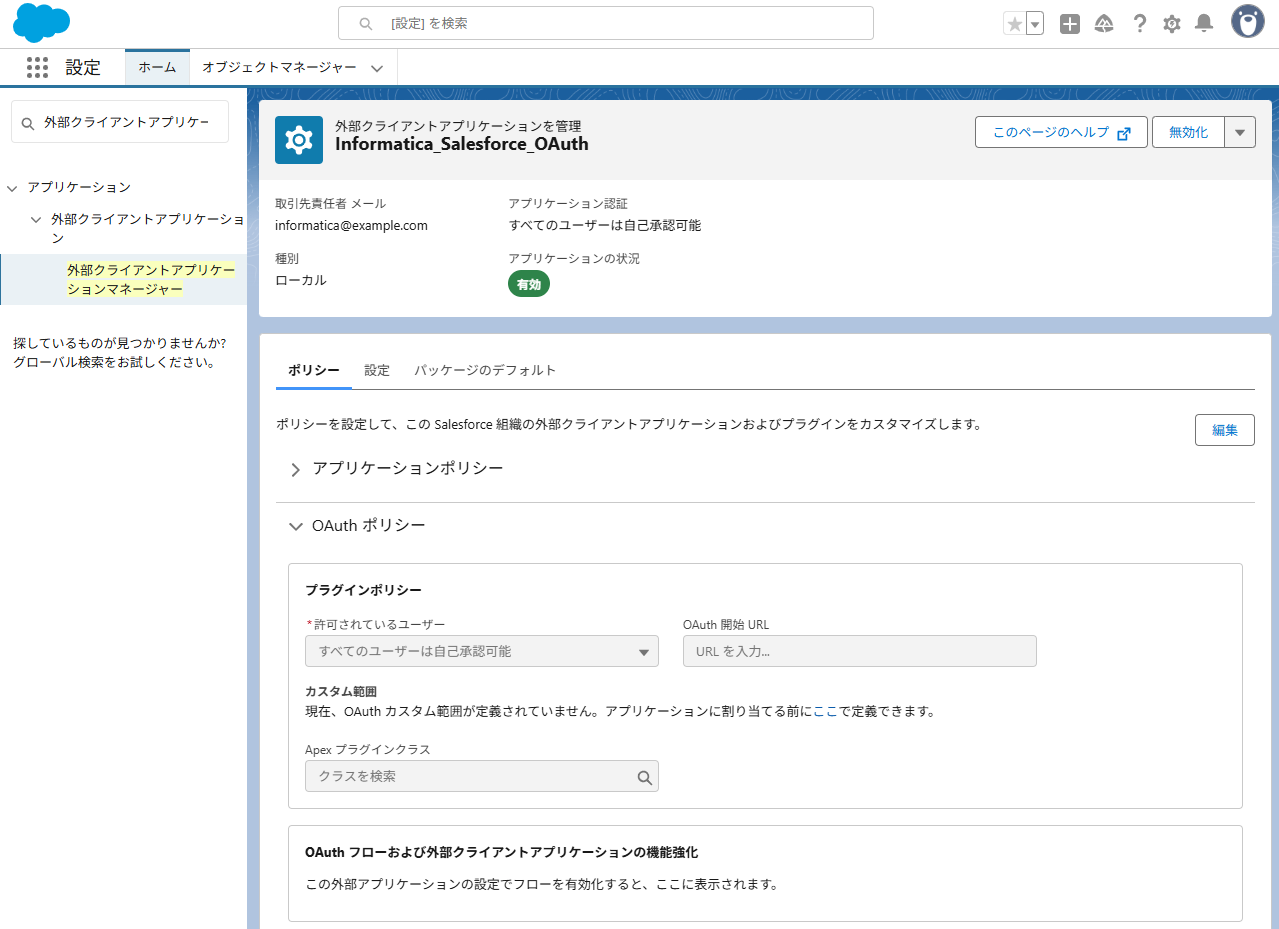Click the プラグインポリシー heading
The width and height of the screenshot is (1279, 929).
pyautogui.click(x=363, y=590)
